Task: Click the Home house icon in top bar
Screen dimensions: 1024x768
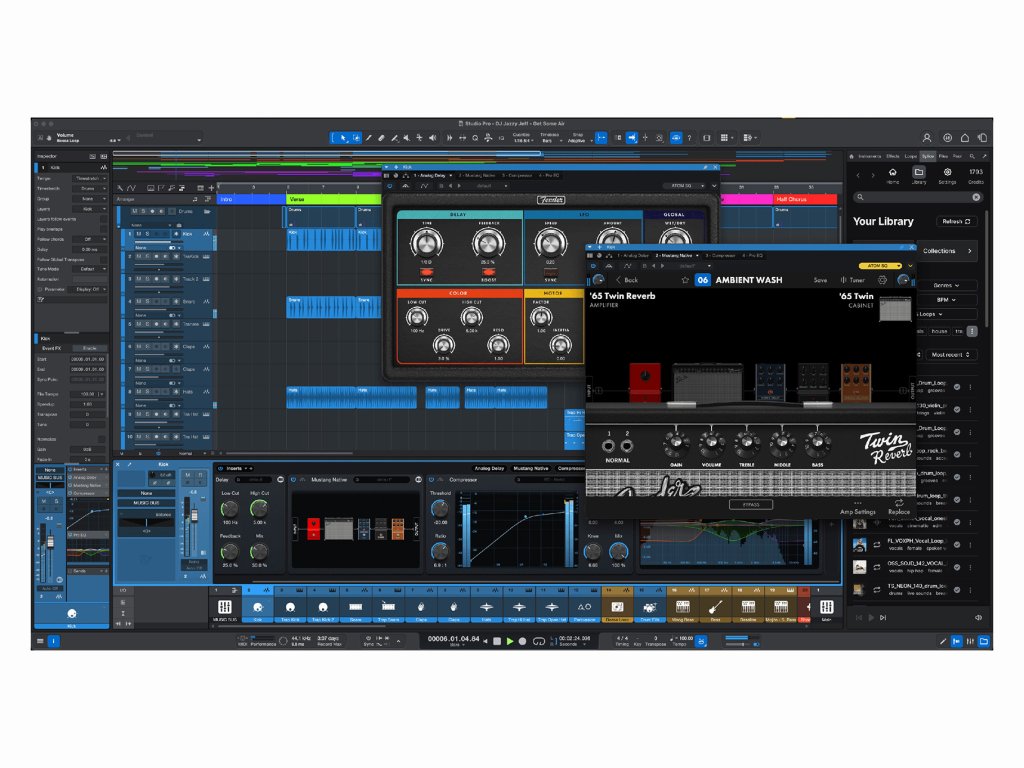Action: [x=965, y=138]
